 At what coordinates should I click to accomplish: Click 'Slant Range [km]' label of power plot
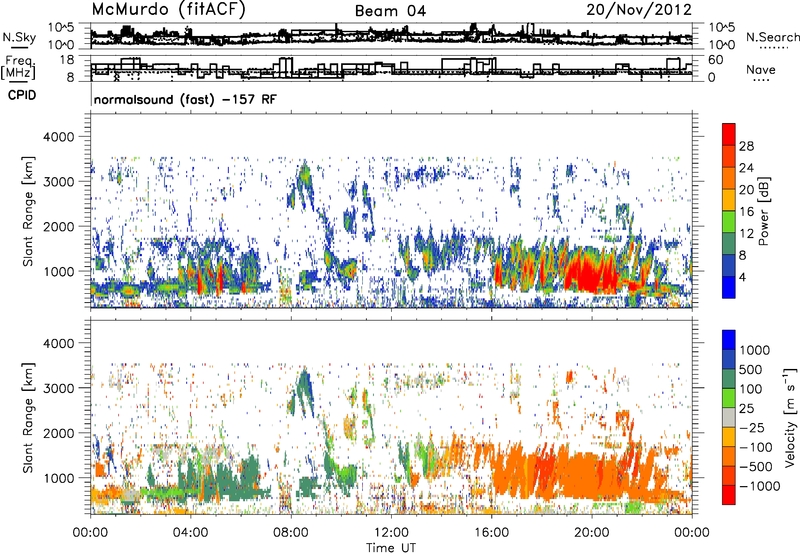(x=28, y=211)
